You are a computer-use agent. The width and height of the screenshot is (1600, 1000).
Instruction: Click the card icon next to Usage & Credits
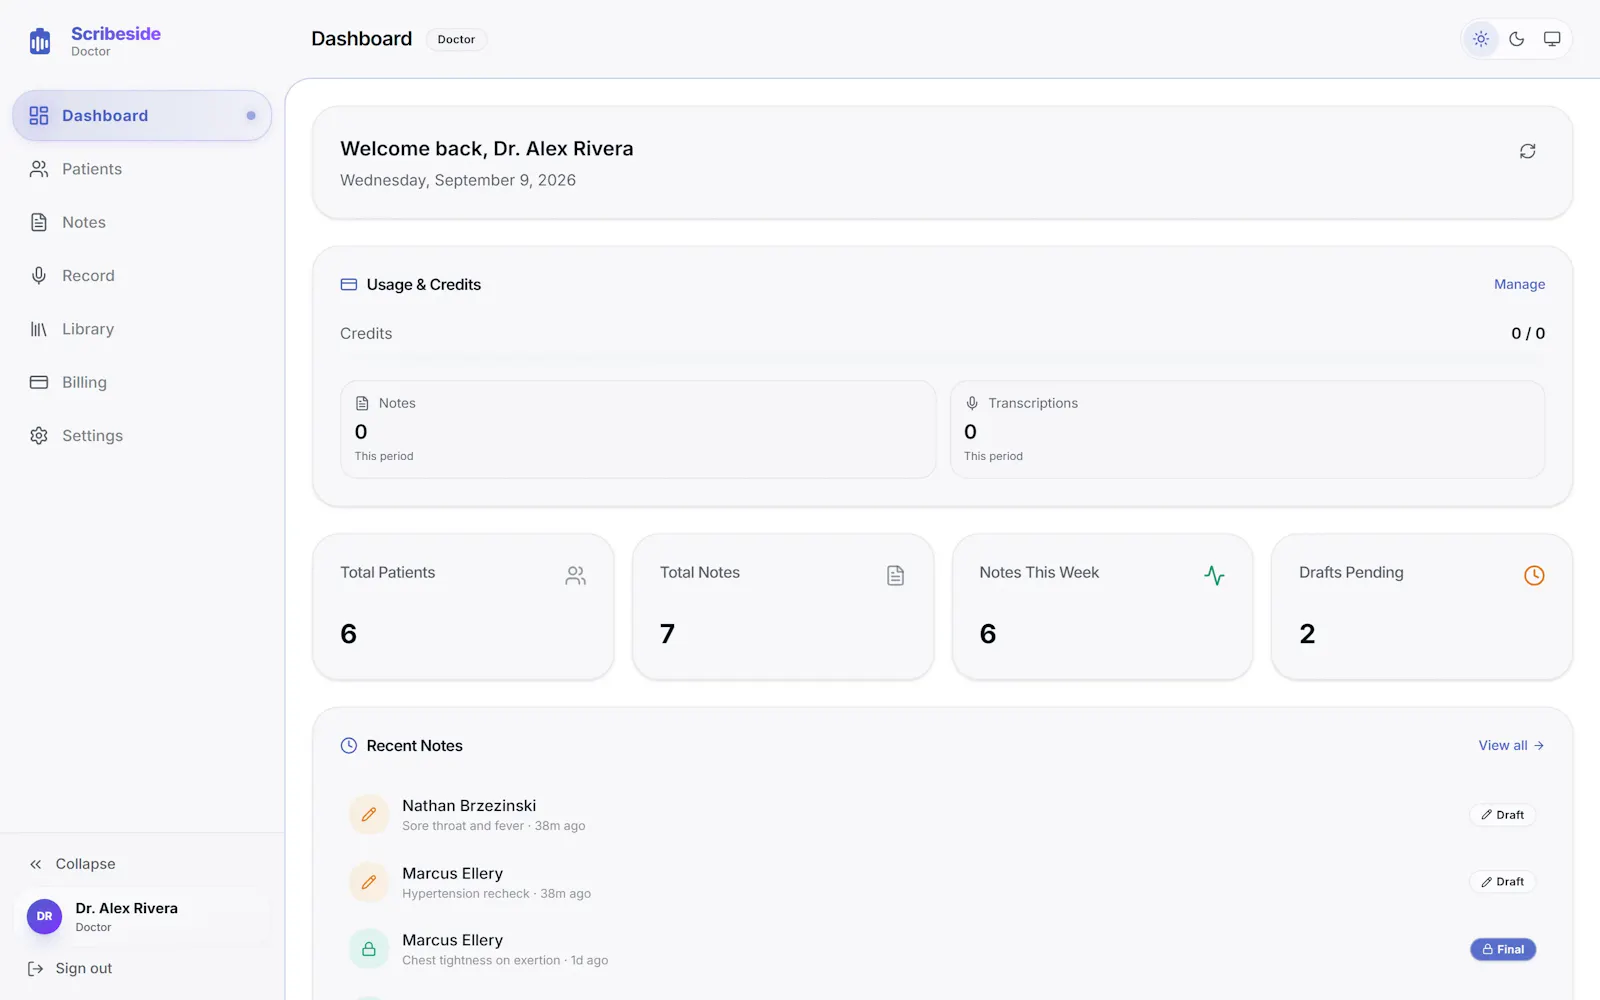[x=349, y=285]
